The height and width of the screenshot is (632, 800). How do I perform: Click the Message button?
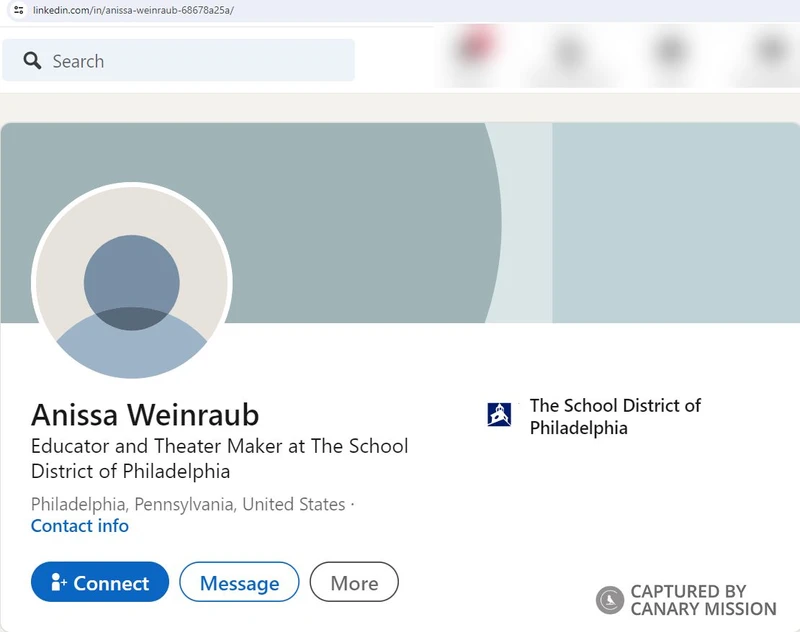click(x=239, y=582)
